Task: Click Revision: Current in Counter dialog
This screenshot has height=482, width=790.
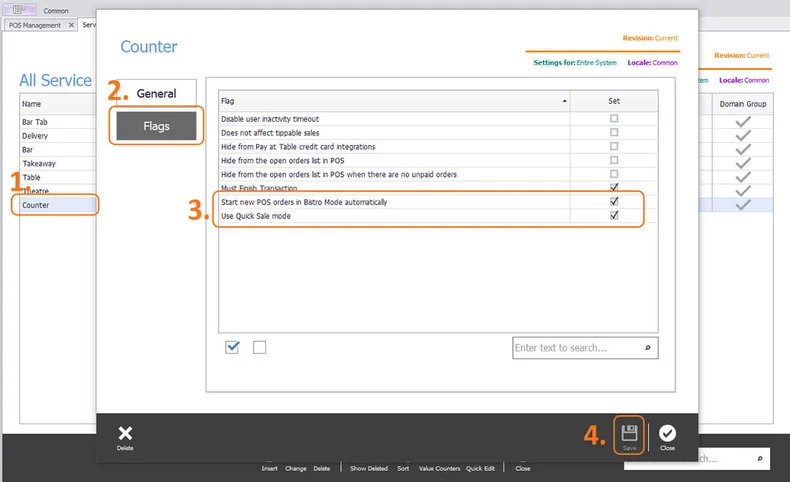Action: click(x=650, y=38)
